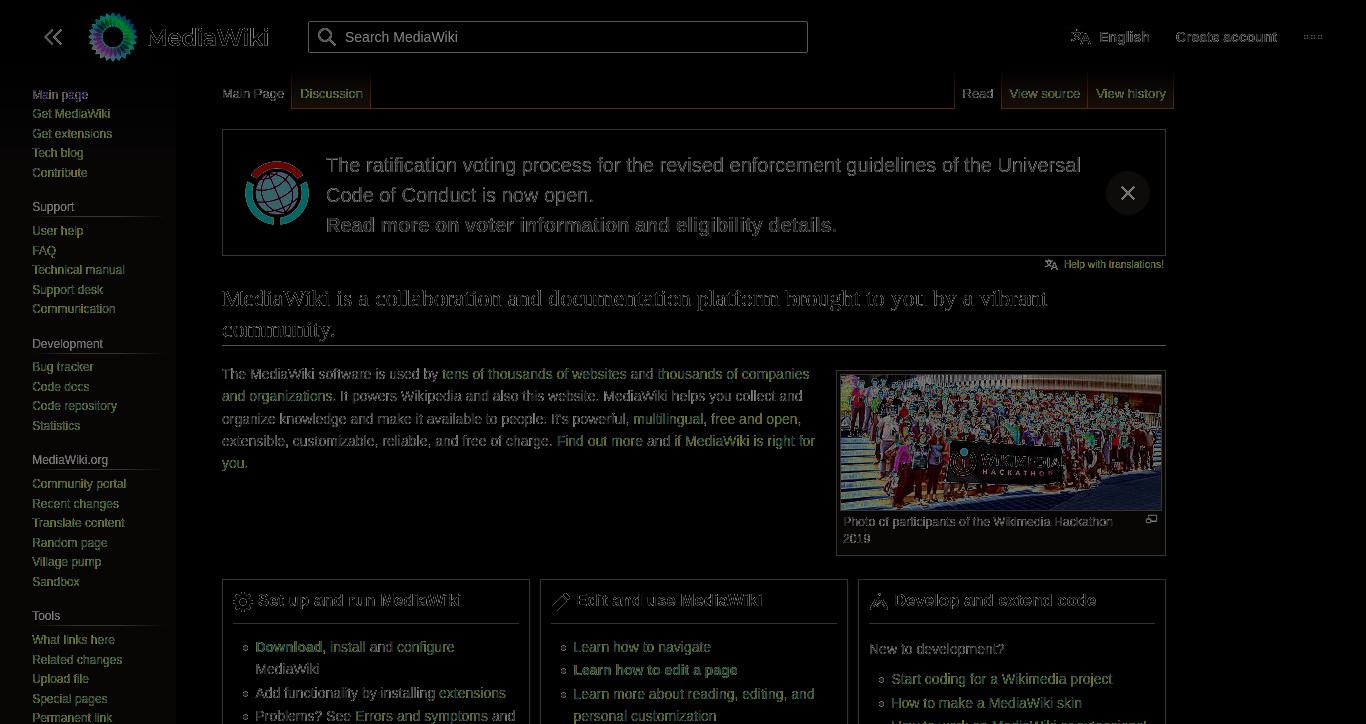
Task: Open Communication sidebar link
Action: click(x=74, y=309)
